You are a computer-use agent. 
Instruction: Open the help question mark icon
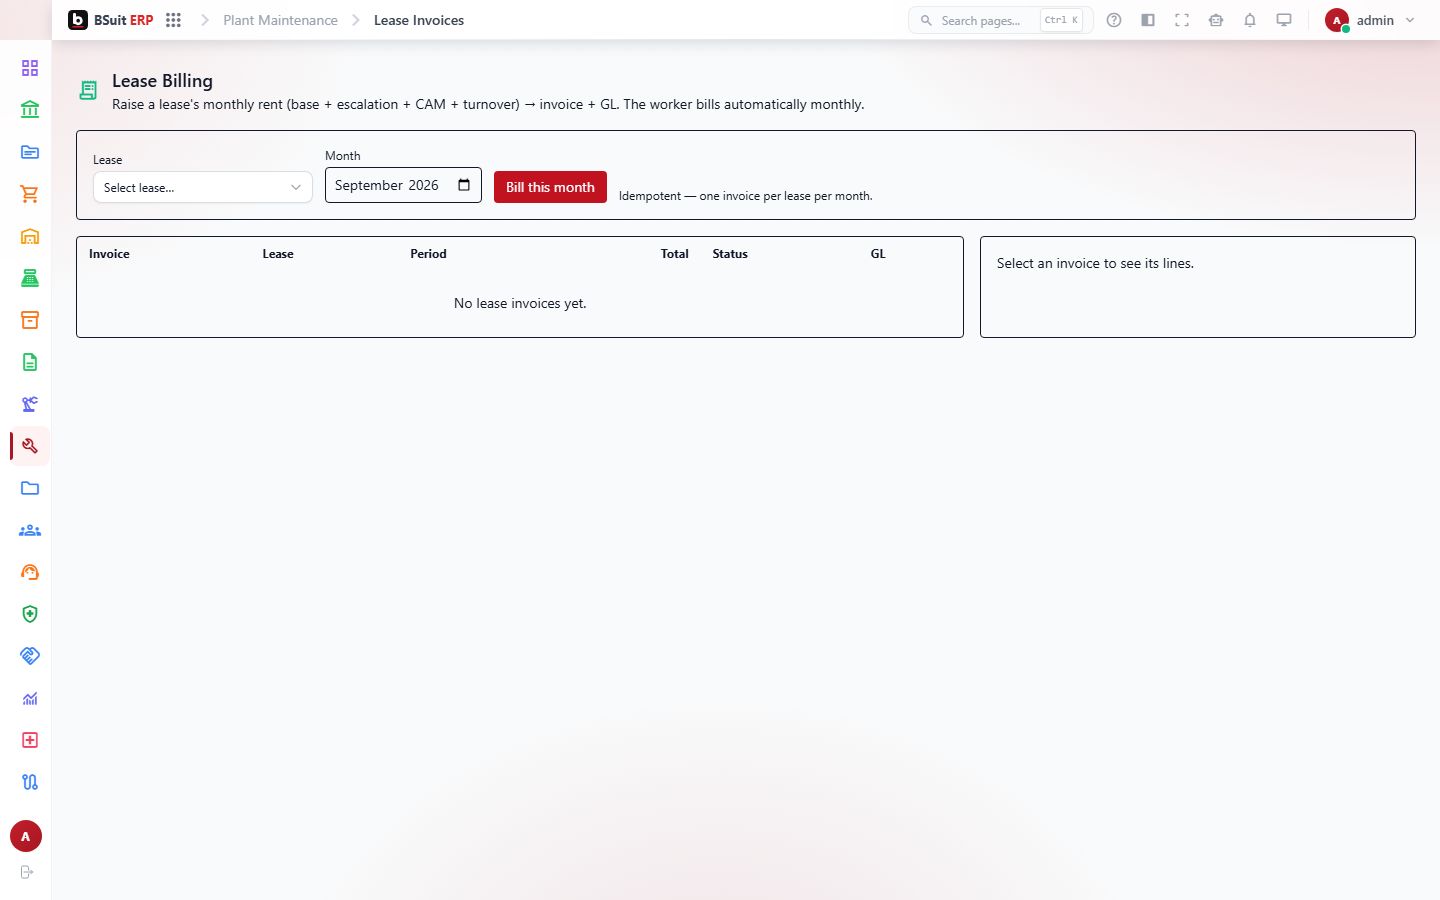point(1114,20)
